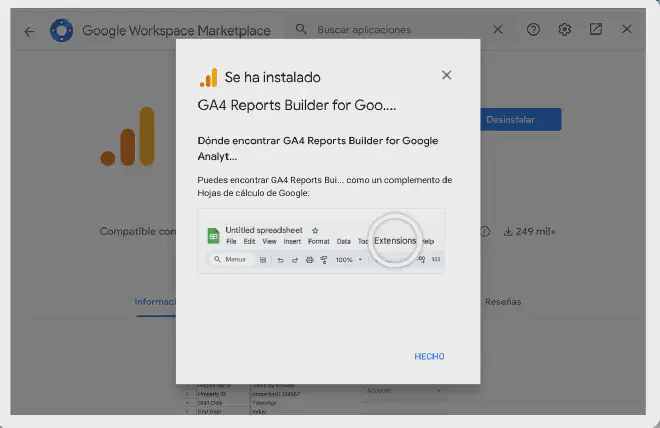
Task: Click the 123 format icon in preview
Action: tap(436, 259)
